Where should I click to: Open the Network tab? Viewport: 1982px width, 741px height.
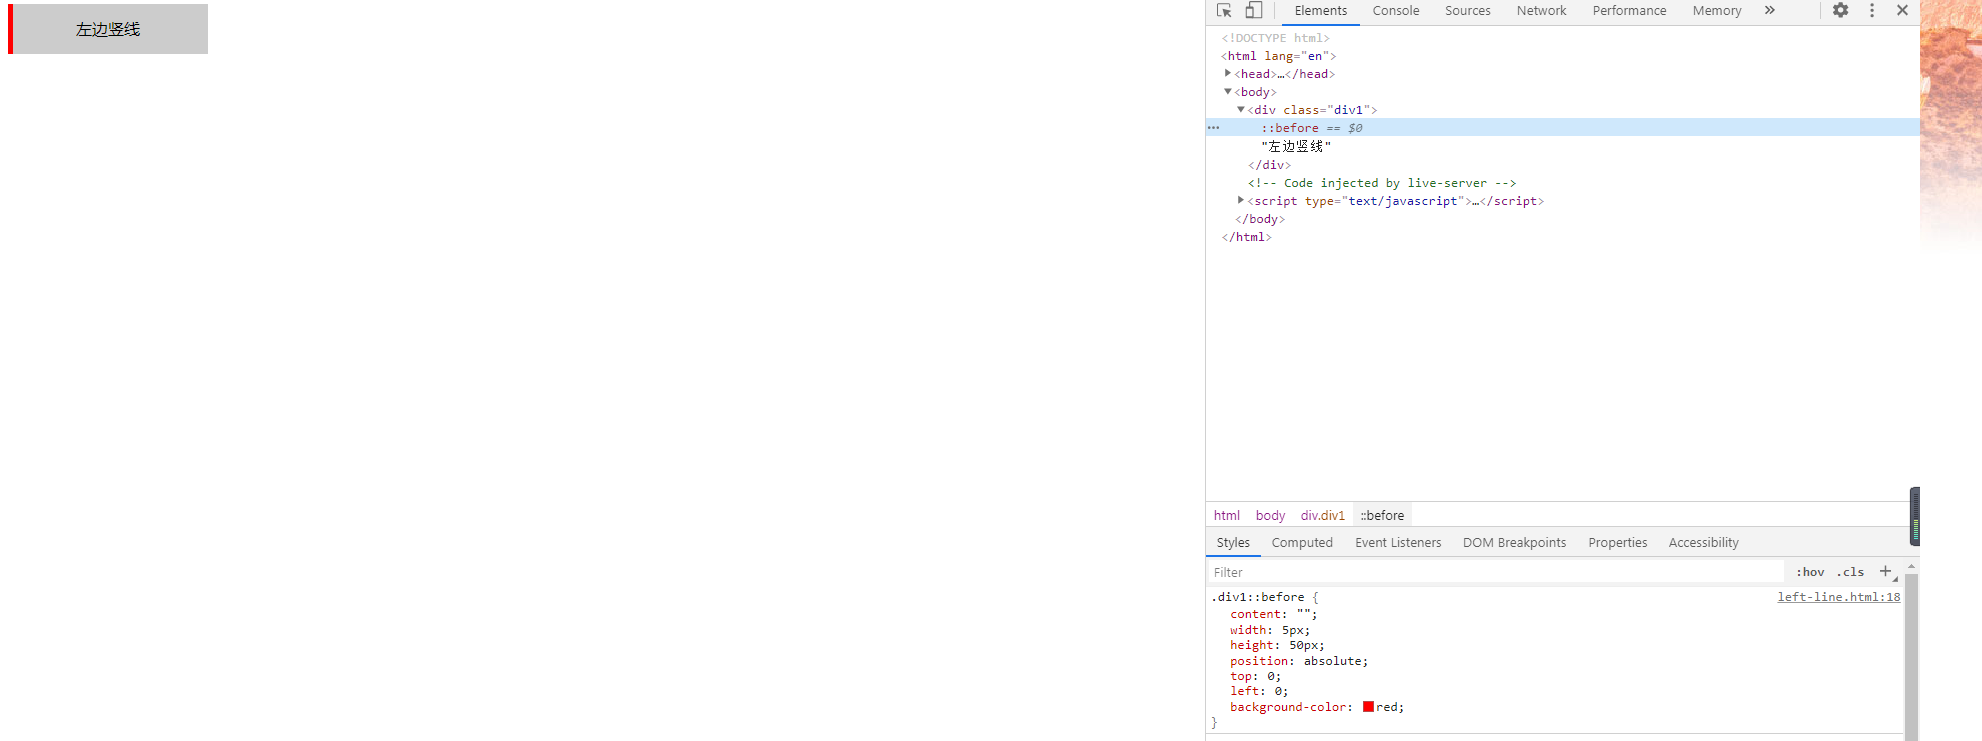1541,11
